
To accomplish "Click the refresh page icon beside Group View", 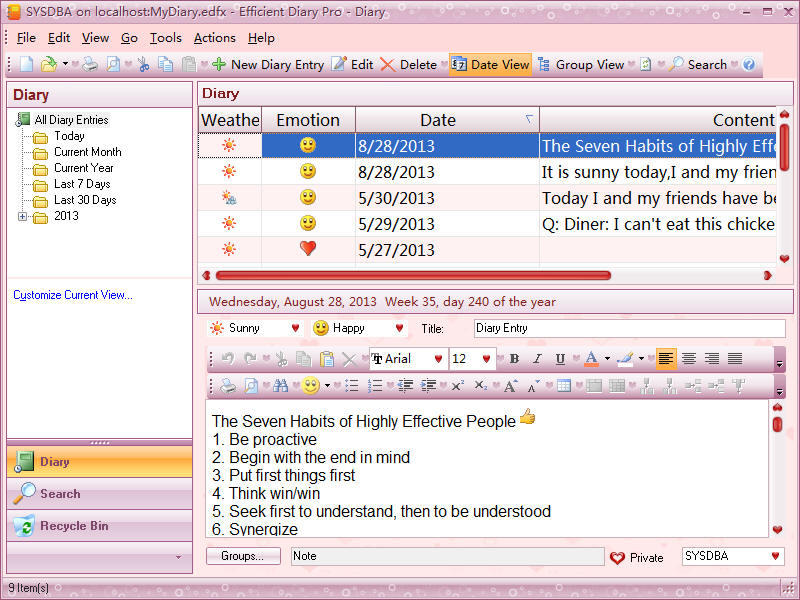I will 645,64.
